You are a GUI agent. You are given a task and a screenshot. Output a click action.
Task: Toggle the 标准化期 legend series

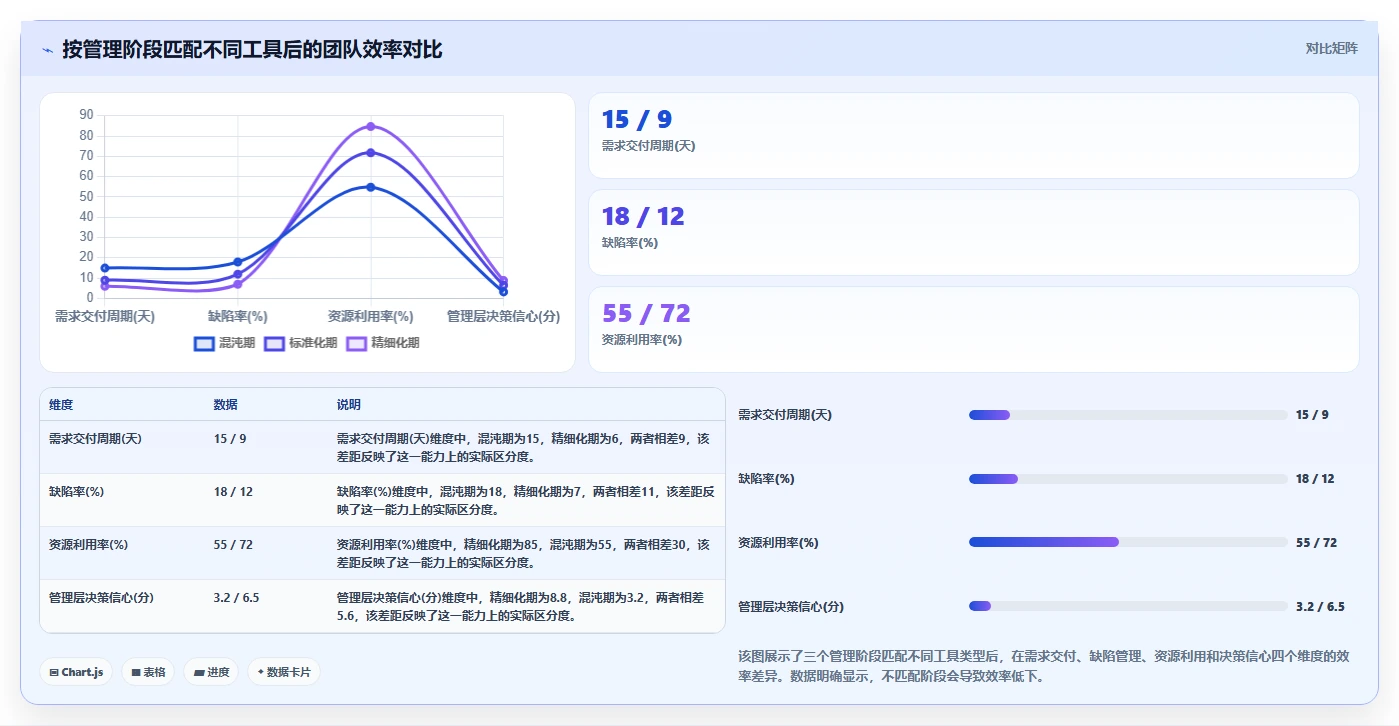[x=301, y=343]
